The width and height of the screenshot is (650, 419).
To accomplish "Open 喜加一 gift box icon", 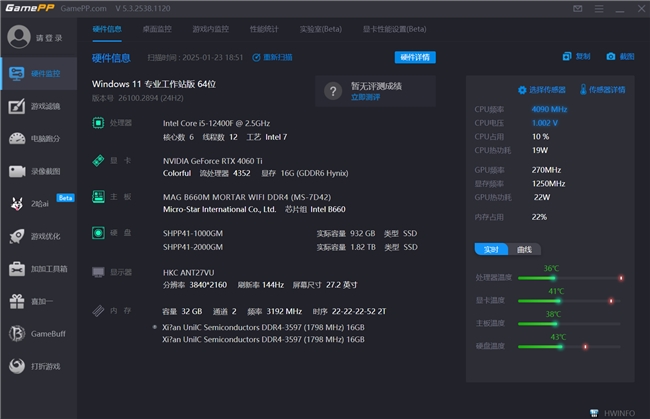I will 17,301.
